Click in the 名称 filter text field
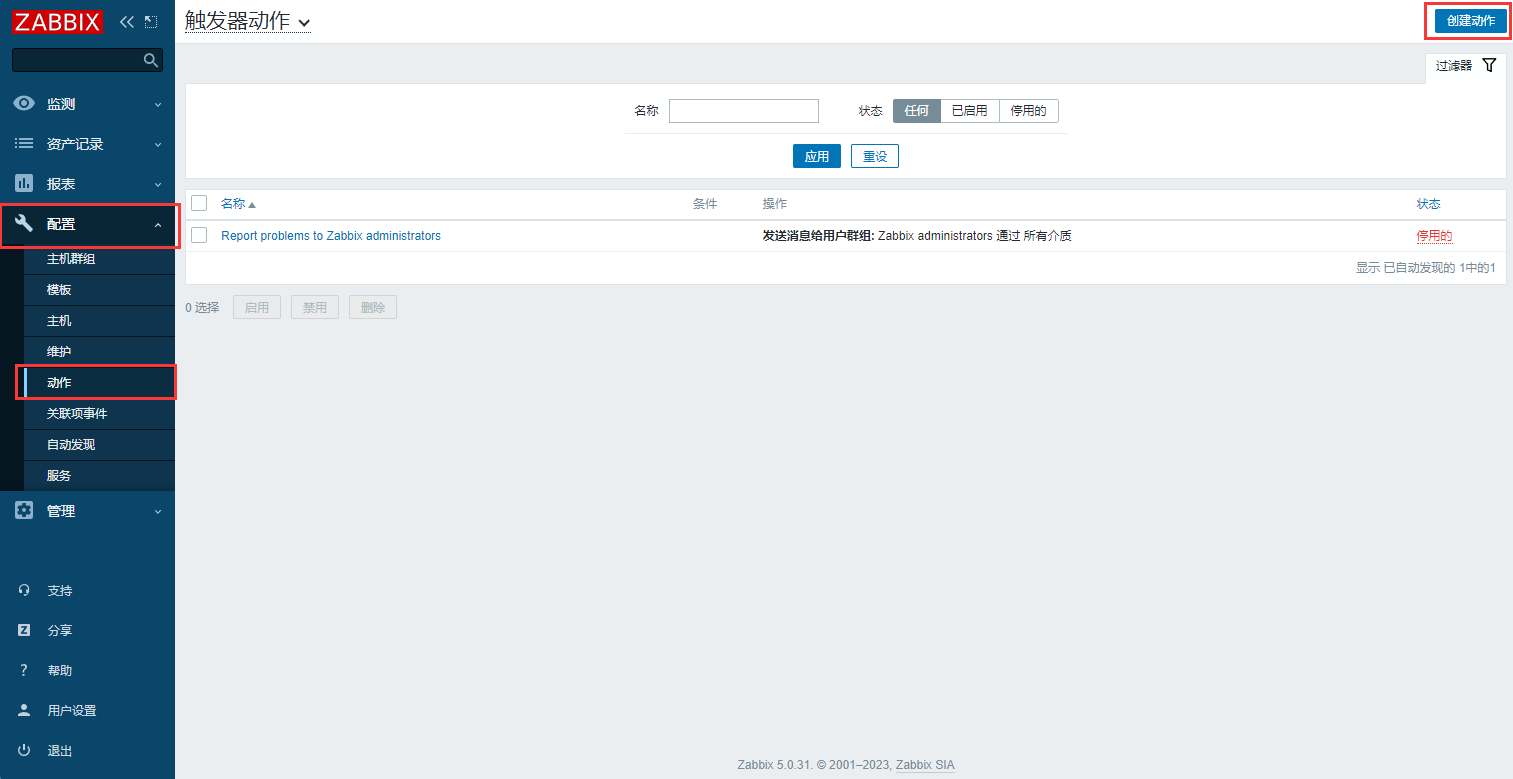Viewport: 1513px width, 779px height. (x=743, y=111)
